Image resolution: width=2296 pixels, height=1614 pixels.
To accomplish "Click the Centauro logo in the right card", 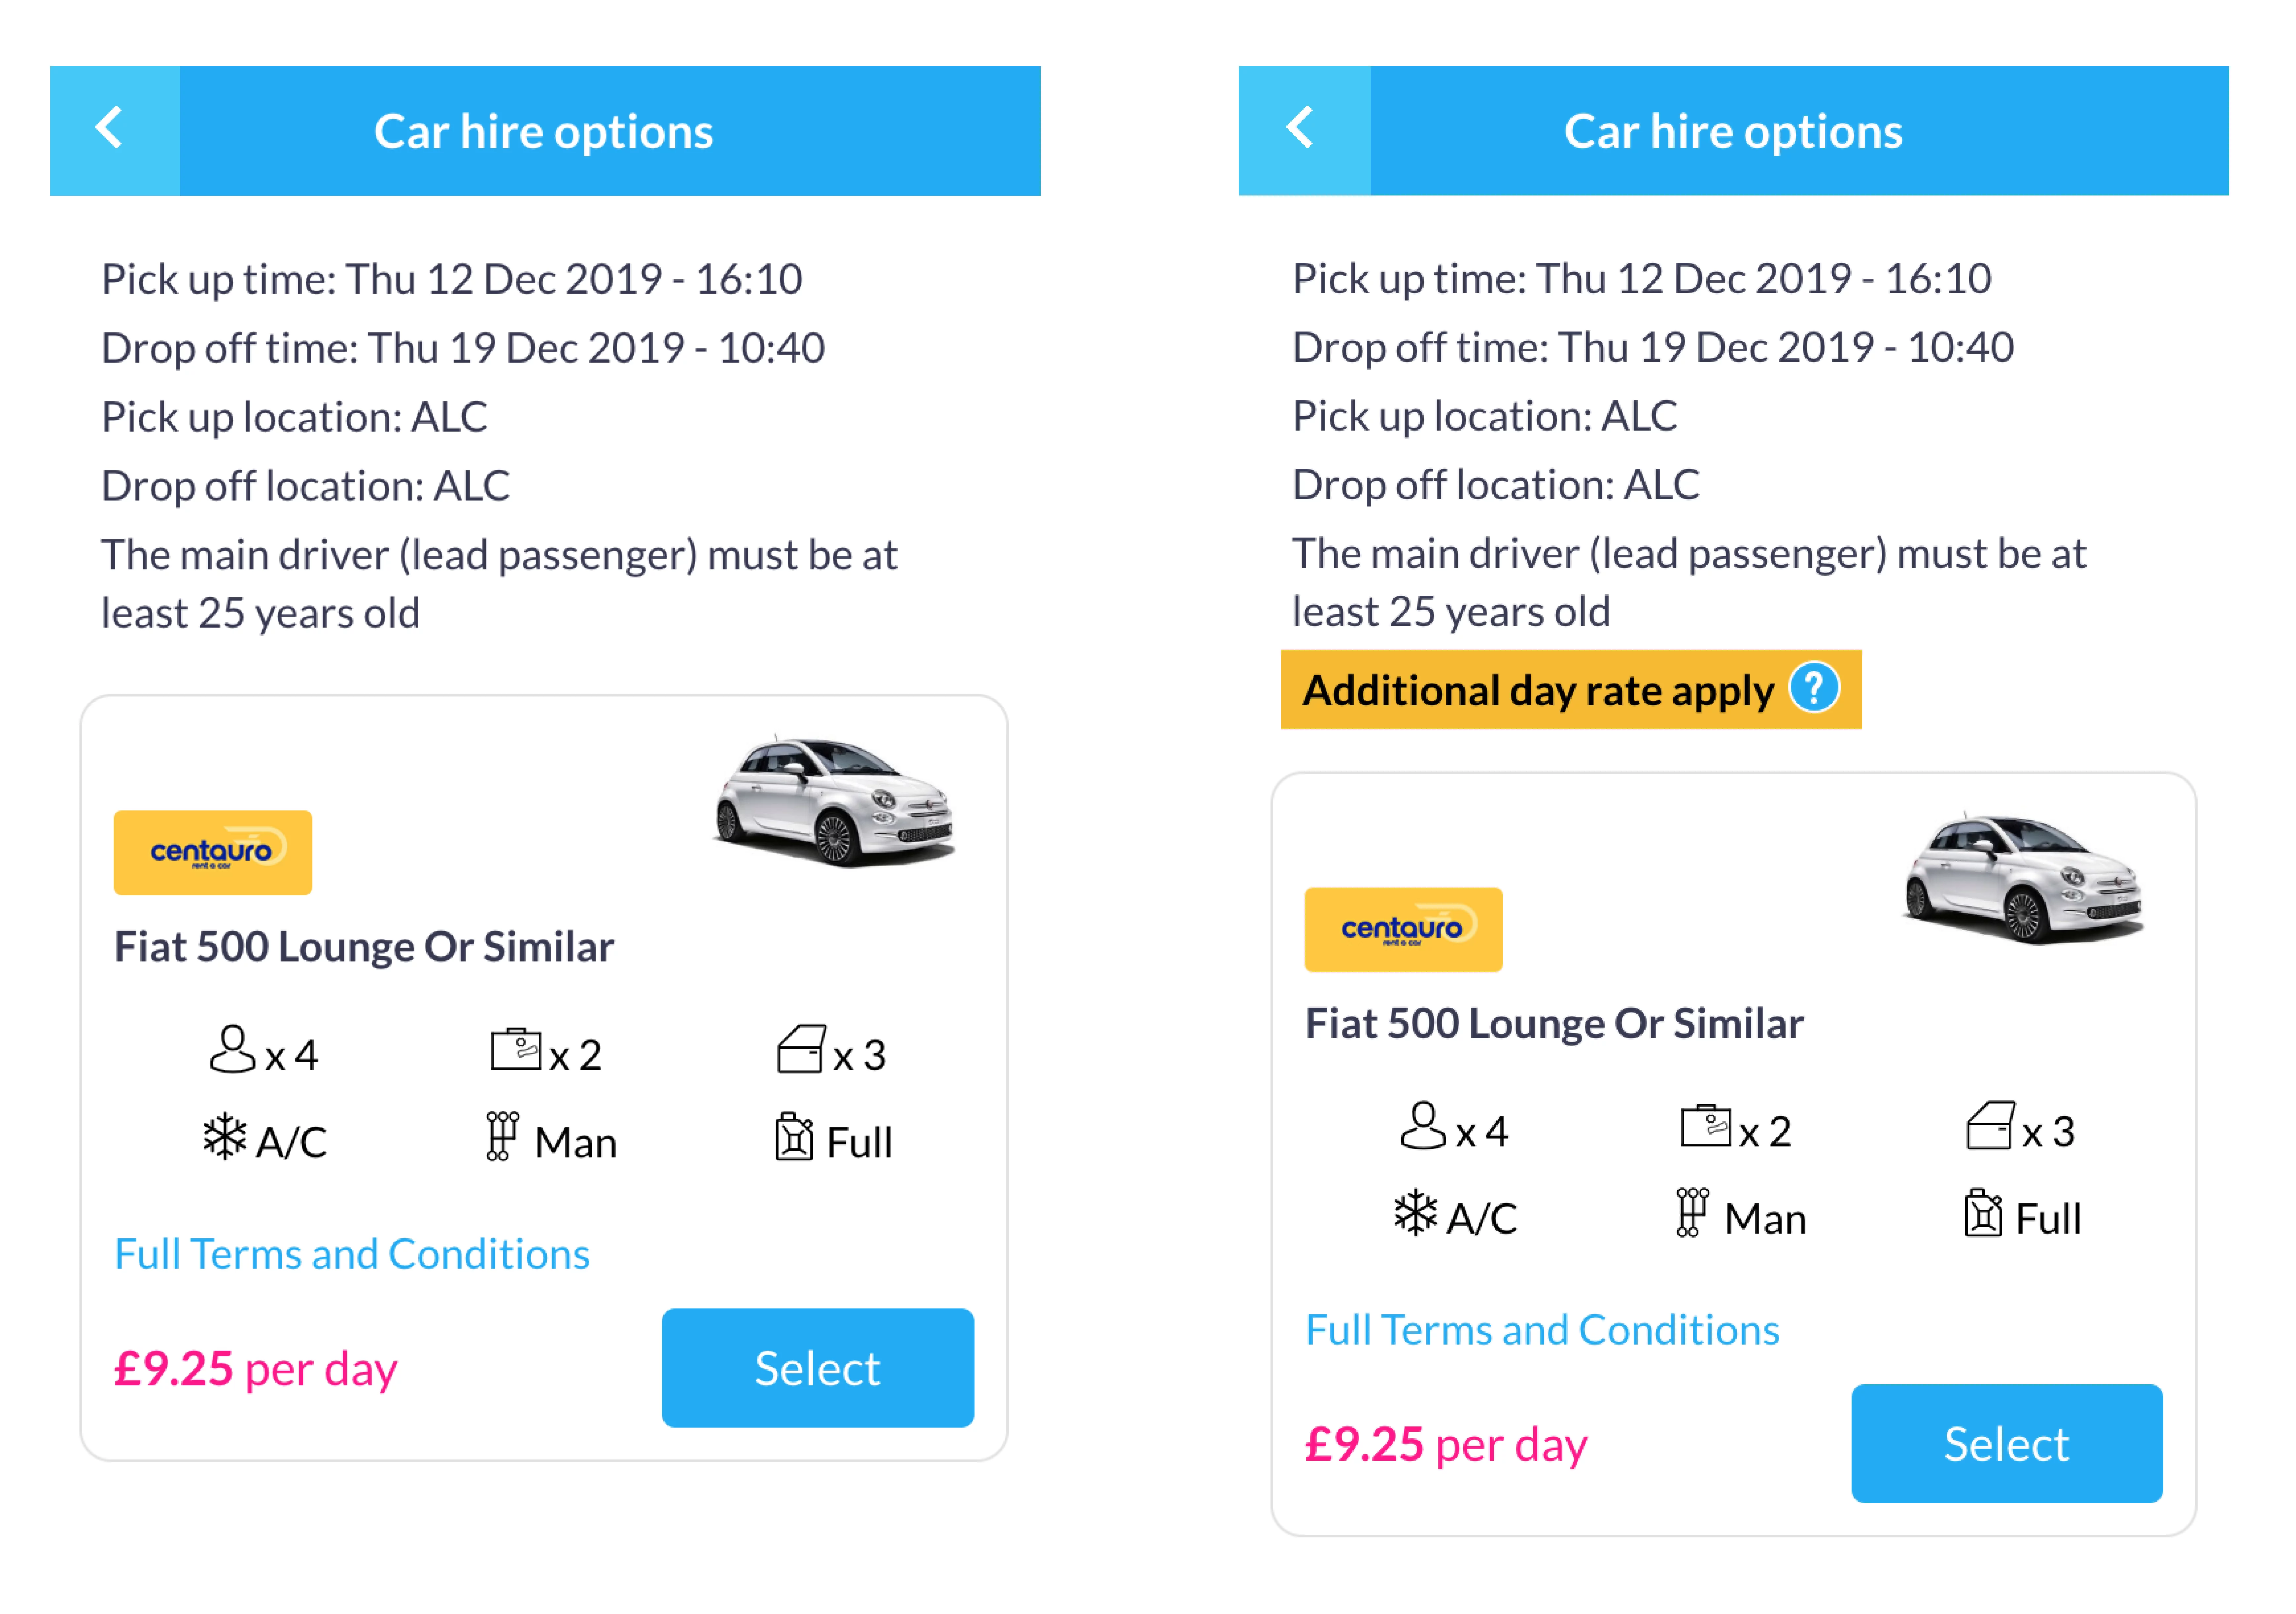I will tap(1403, 929).
